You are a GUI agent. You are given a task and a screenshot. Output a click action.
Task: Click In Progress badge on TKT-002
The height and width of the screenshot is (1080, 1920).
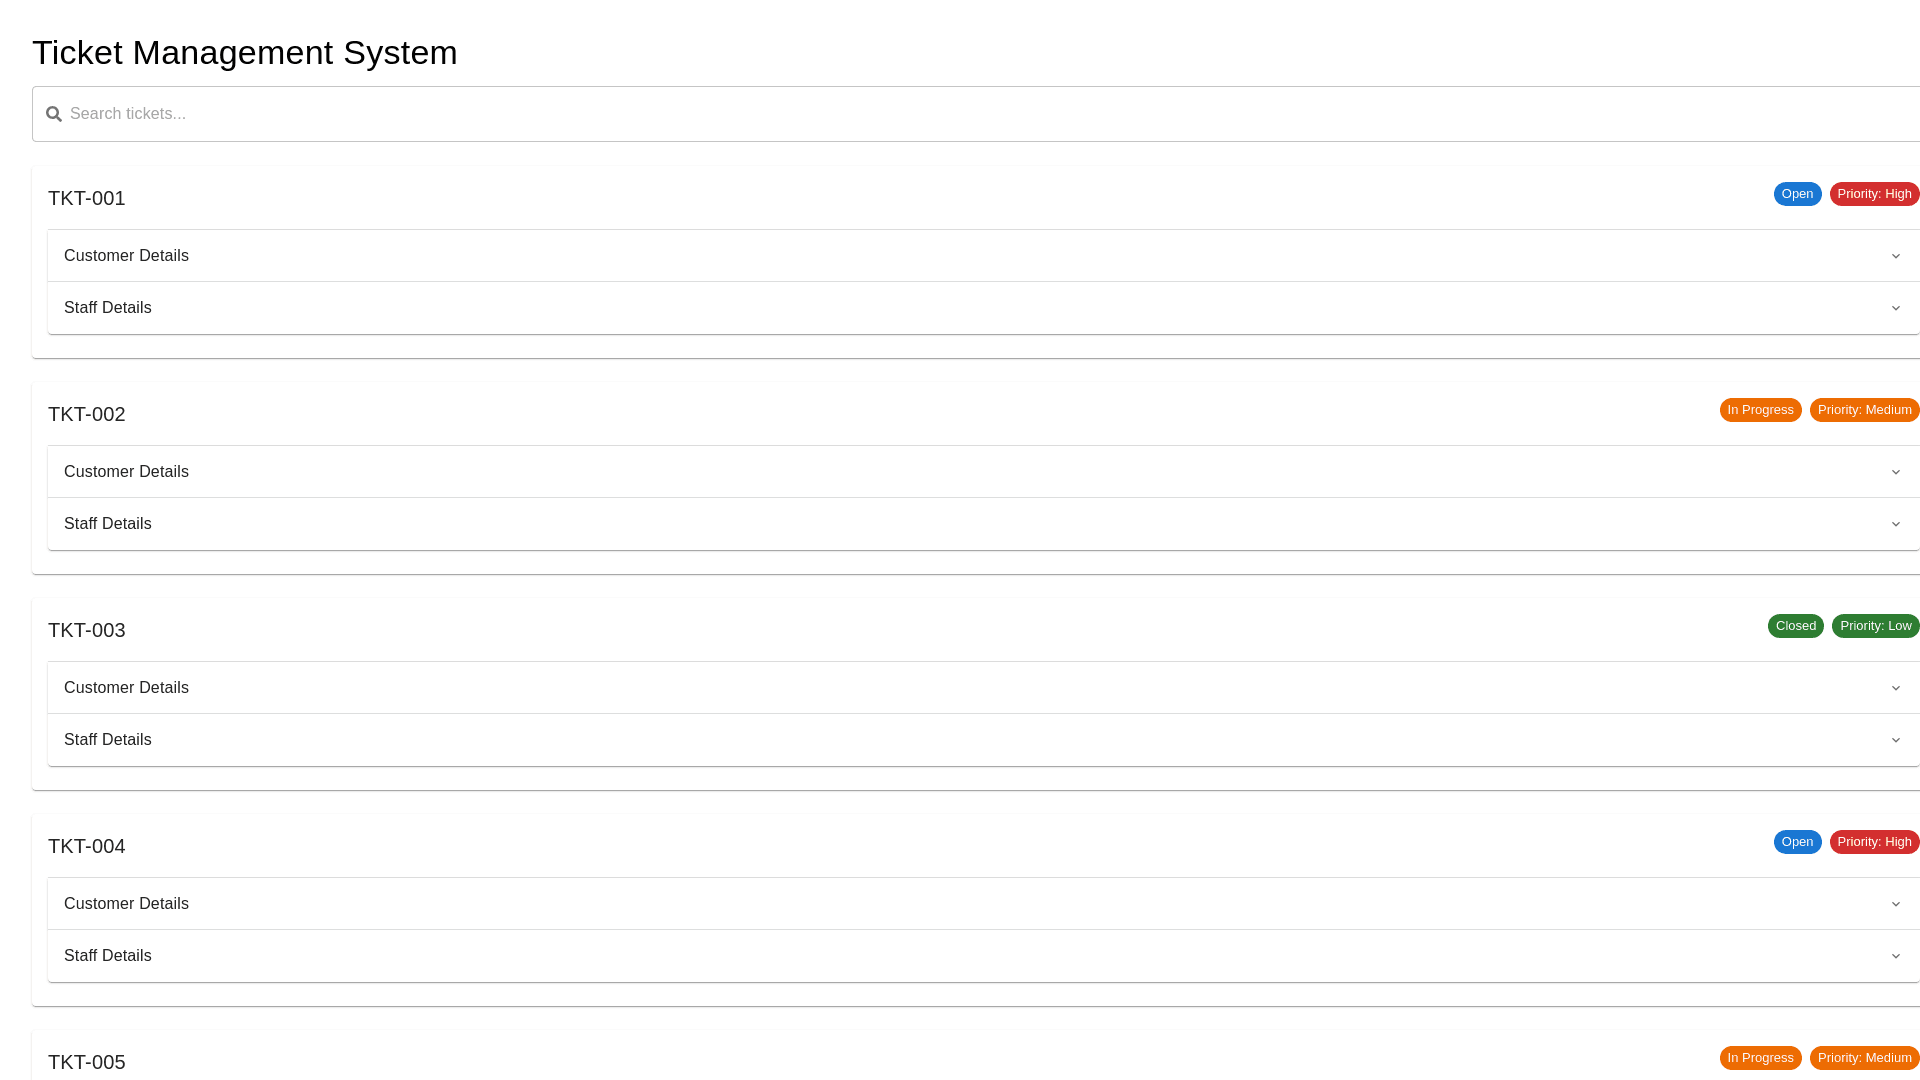tap(1760, 410)
